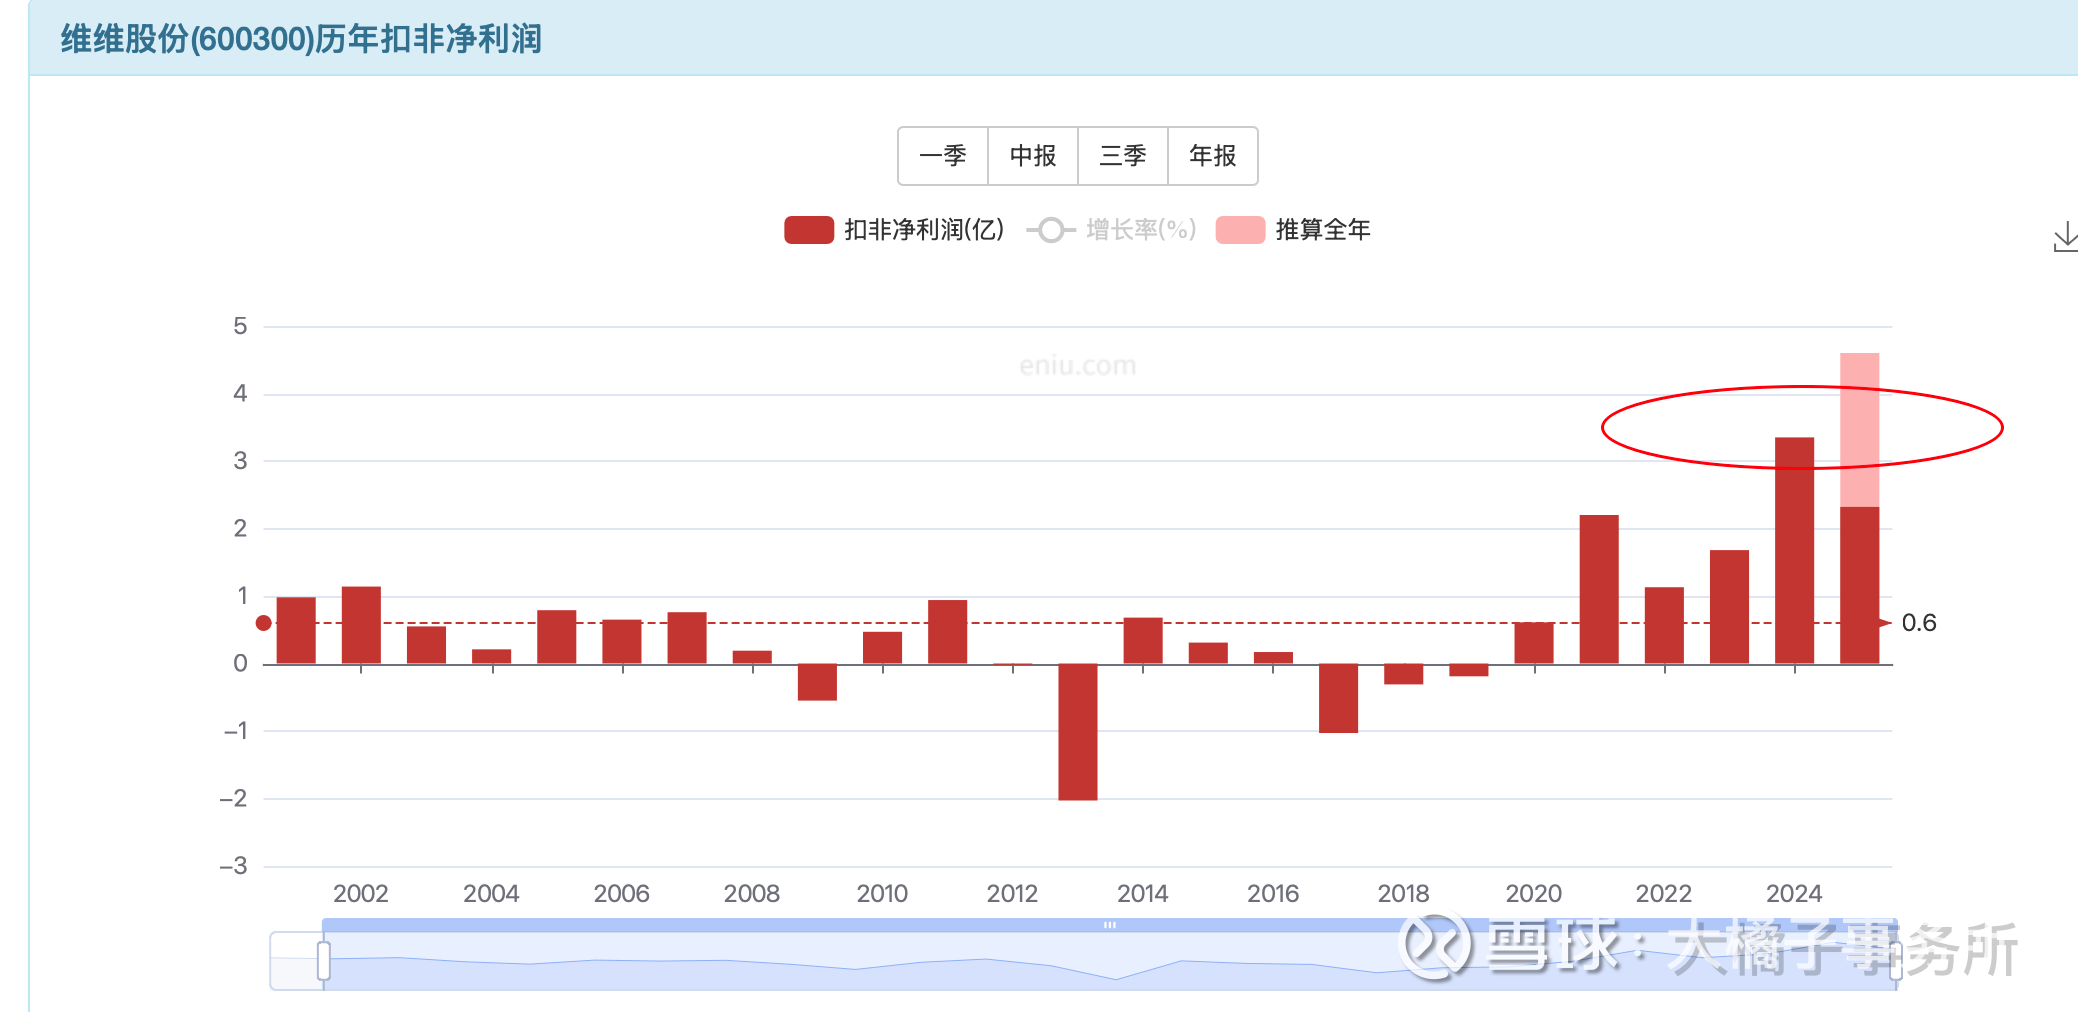Click the negative 2017 bar
The height and width of the screenshot is (1012, 2078).
1338,698
